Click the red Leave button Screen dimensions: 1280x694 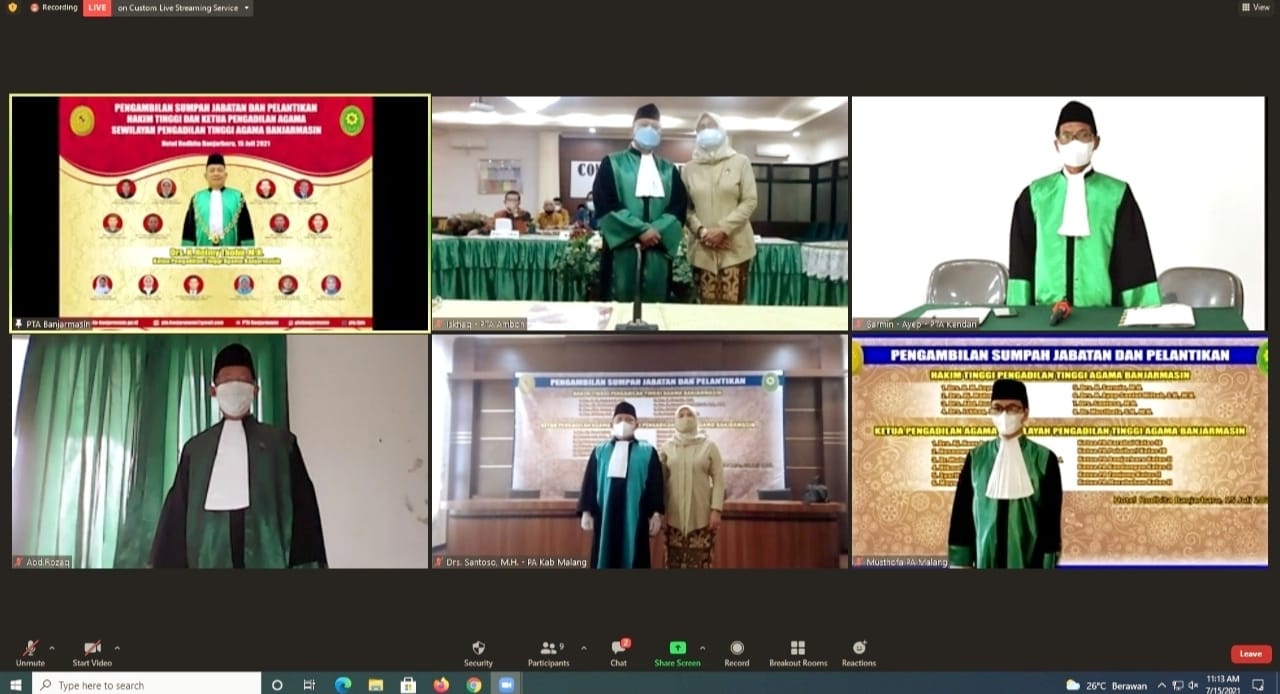(x=1250, y=654)
